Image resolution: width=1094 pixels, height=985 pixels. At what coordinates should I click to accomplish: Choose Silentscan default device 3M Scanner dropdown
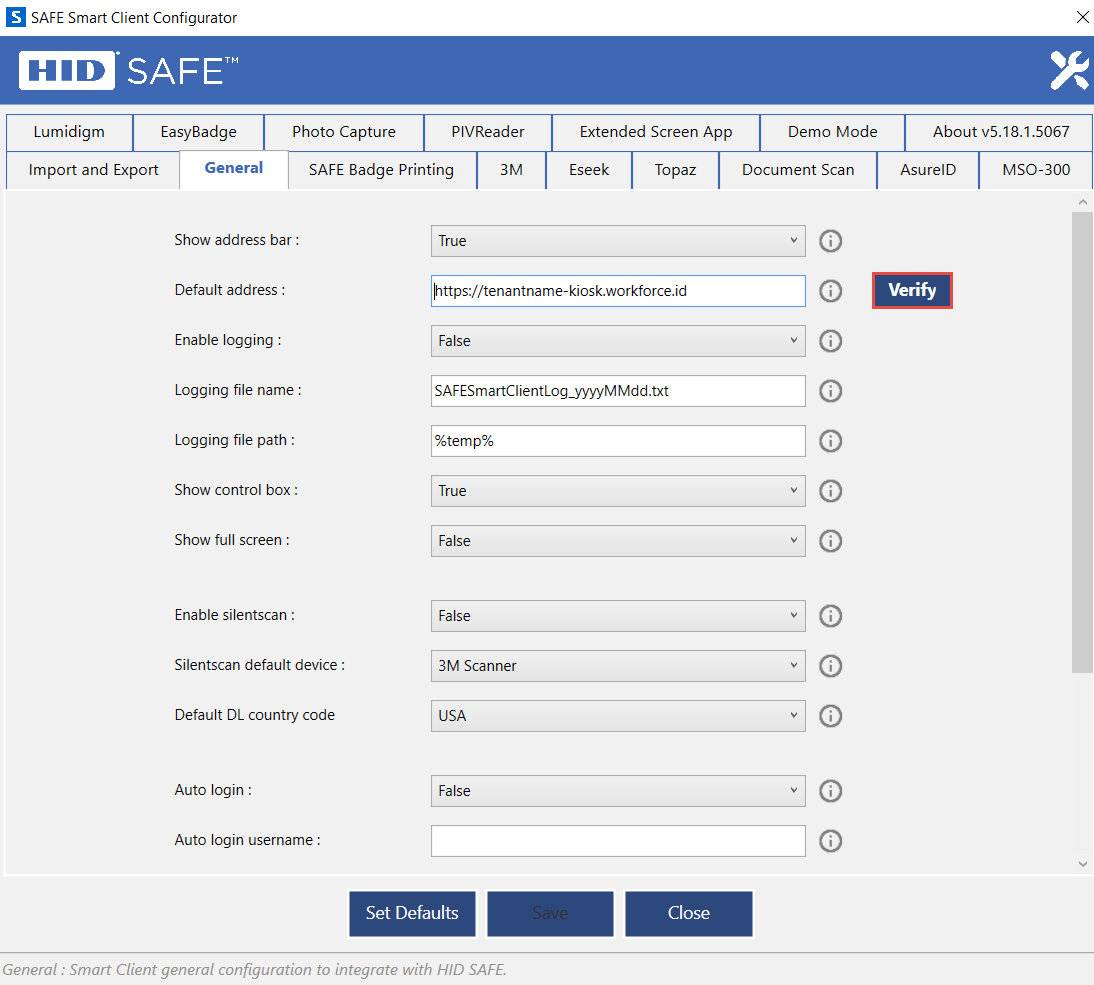click(618, 666)
